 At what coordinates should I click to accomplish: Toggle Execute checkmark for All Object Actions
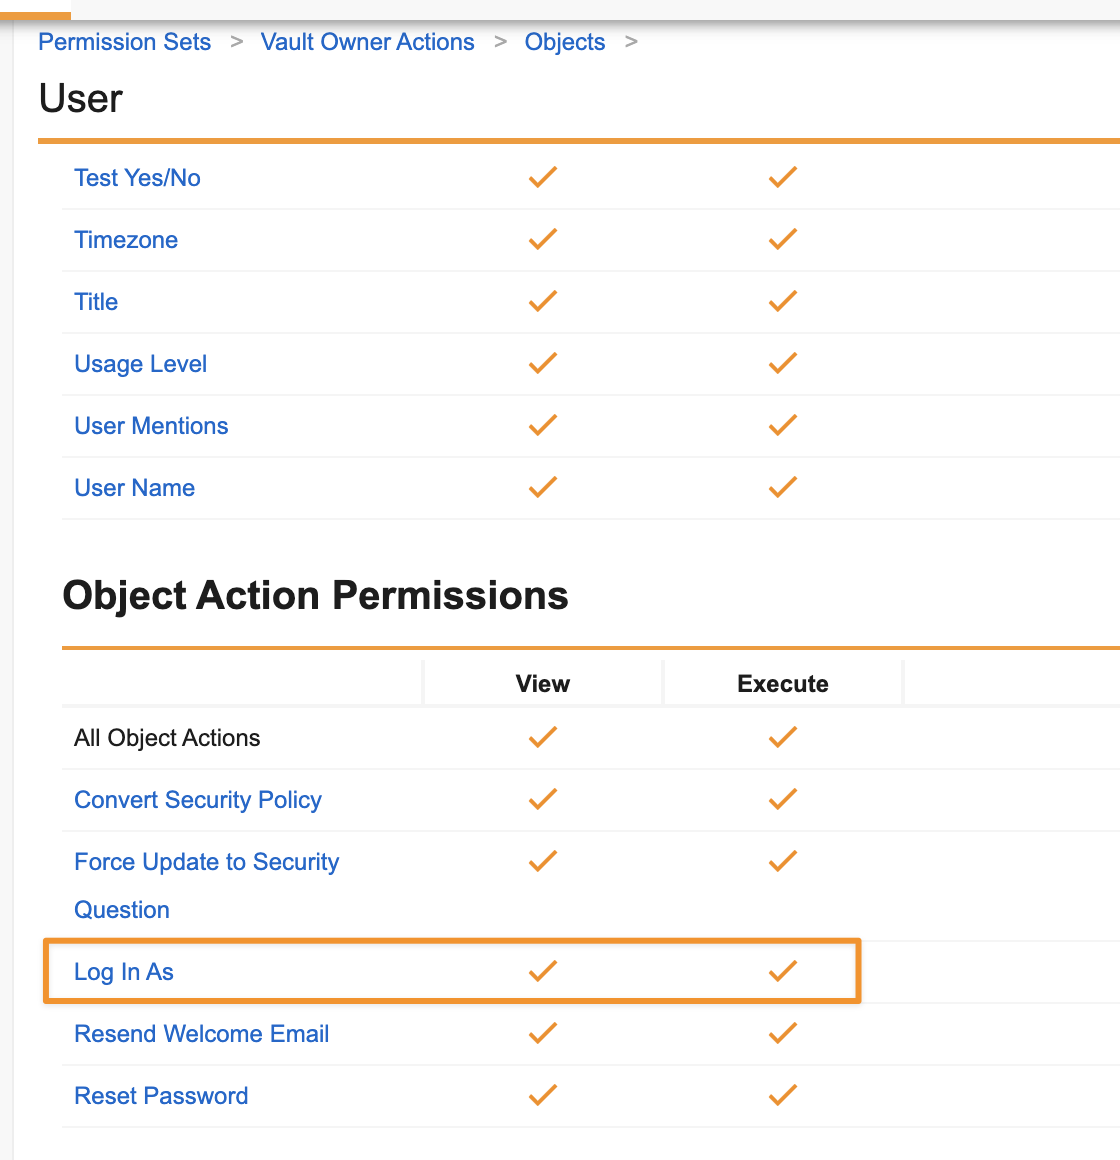pos(782,738)
